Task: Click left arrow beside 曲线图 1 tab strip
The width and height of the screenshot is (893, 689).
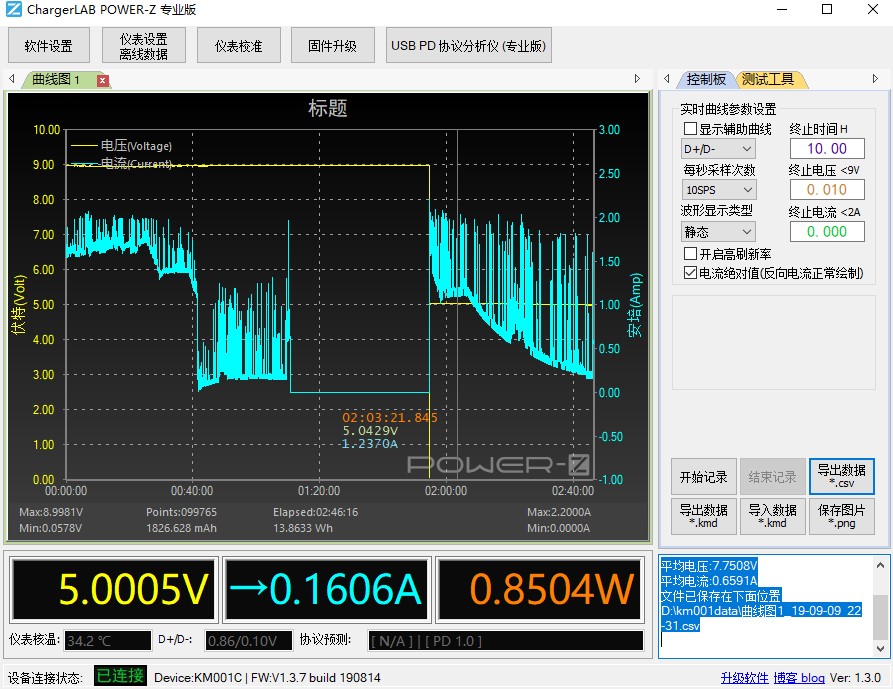Action: [12, 79]
